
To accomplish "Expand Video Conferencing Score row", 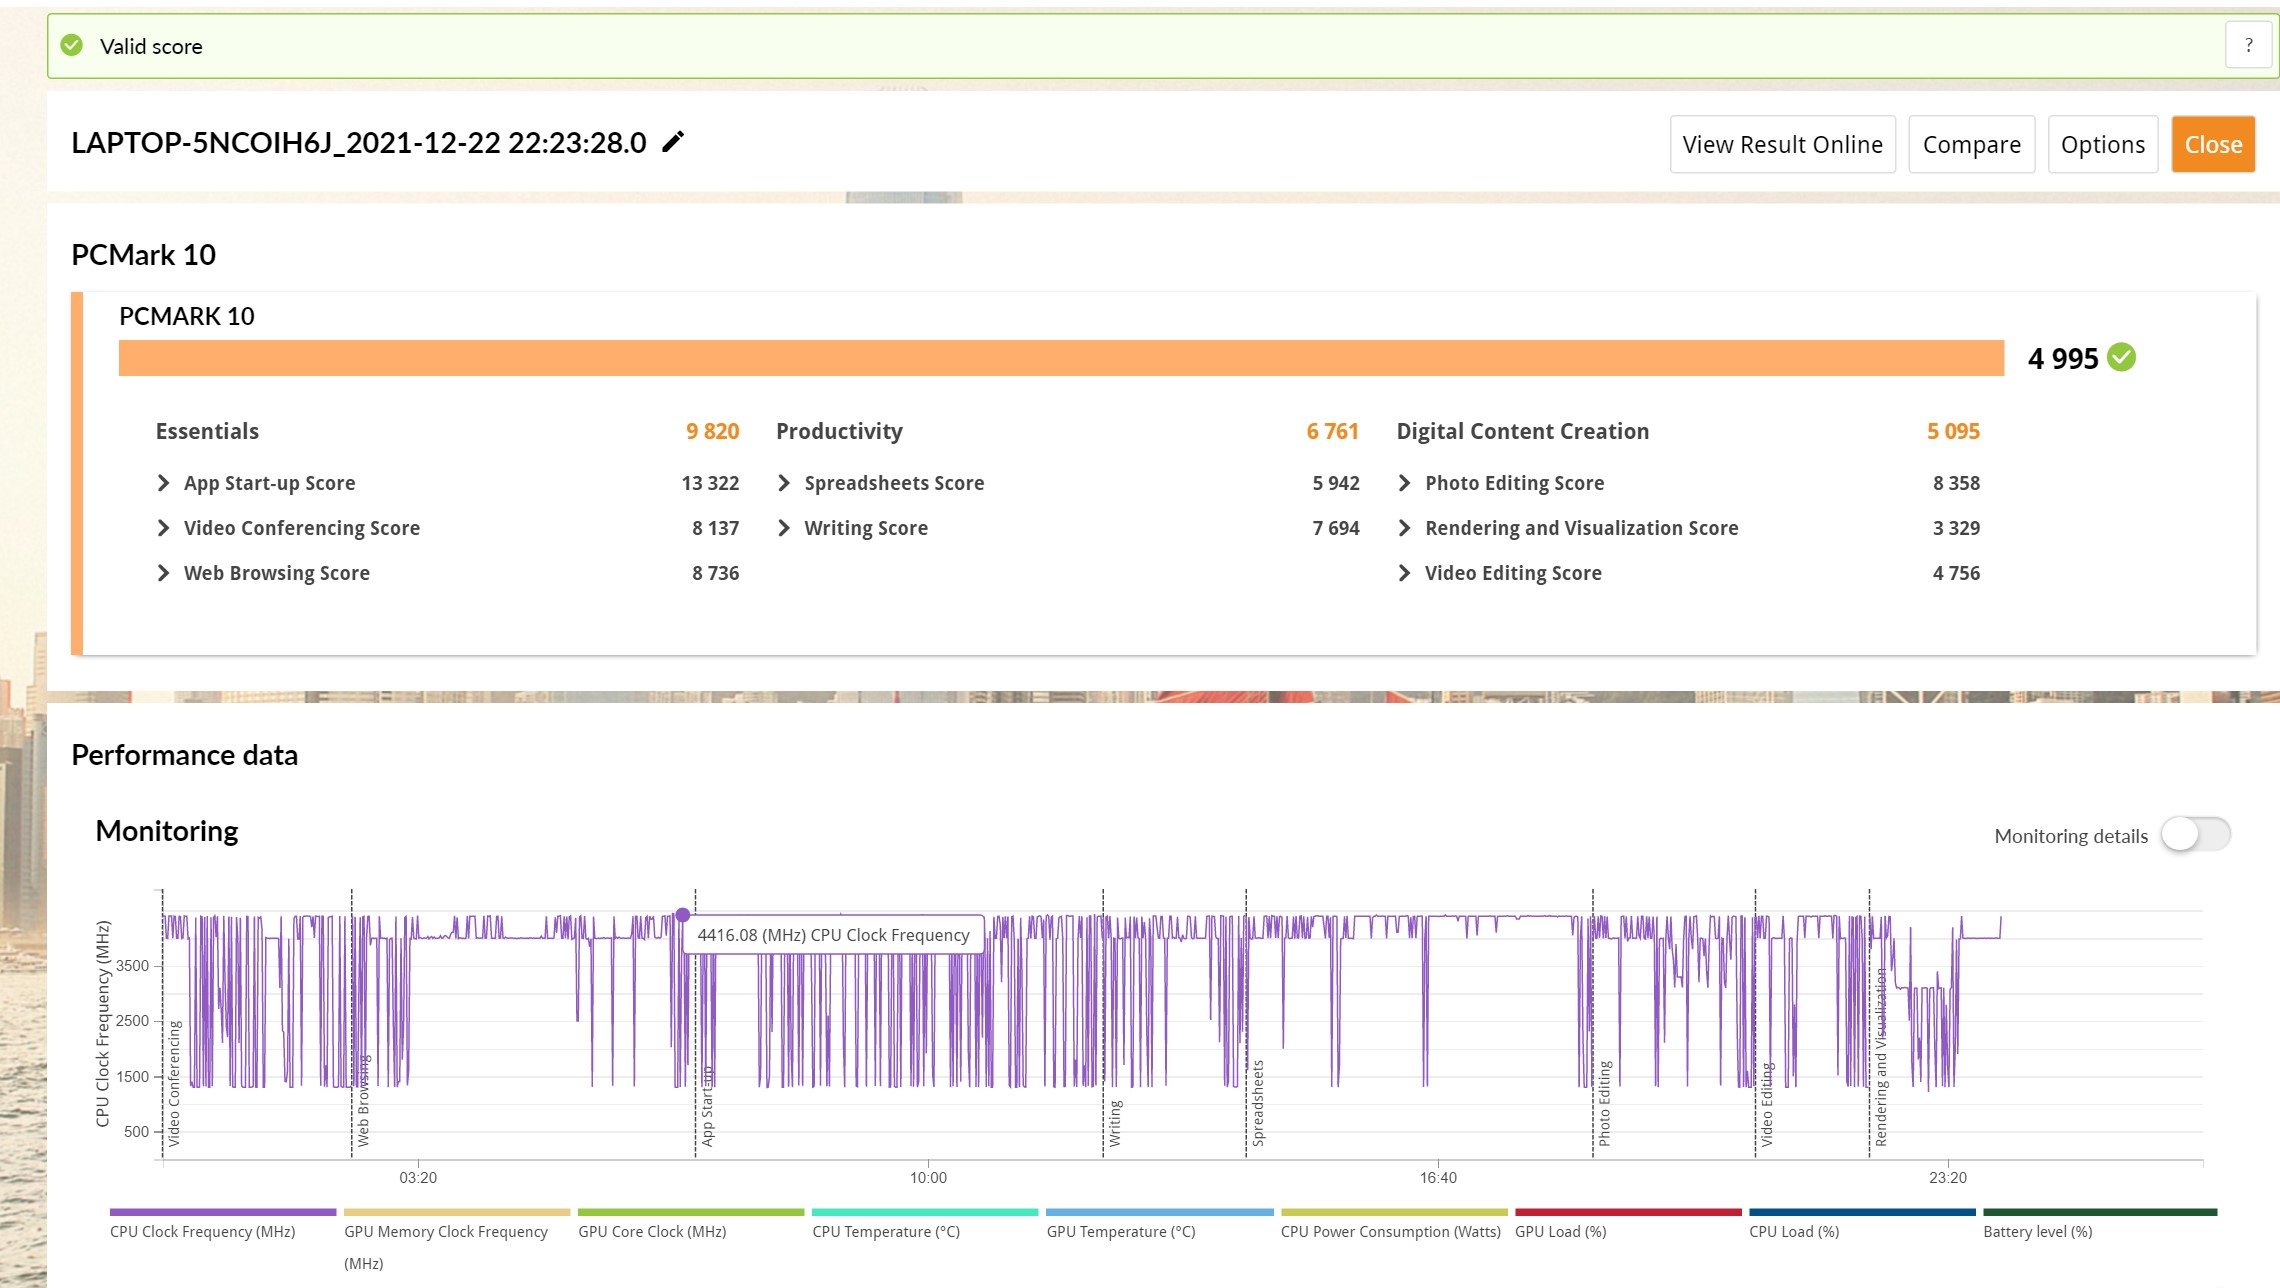I will tap(164, 528).
